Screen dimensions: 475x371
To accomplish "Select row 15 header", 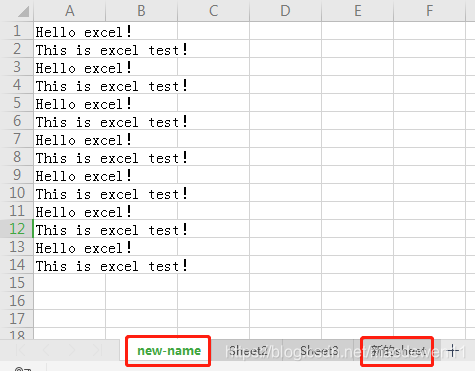I will pos(17,283).
